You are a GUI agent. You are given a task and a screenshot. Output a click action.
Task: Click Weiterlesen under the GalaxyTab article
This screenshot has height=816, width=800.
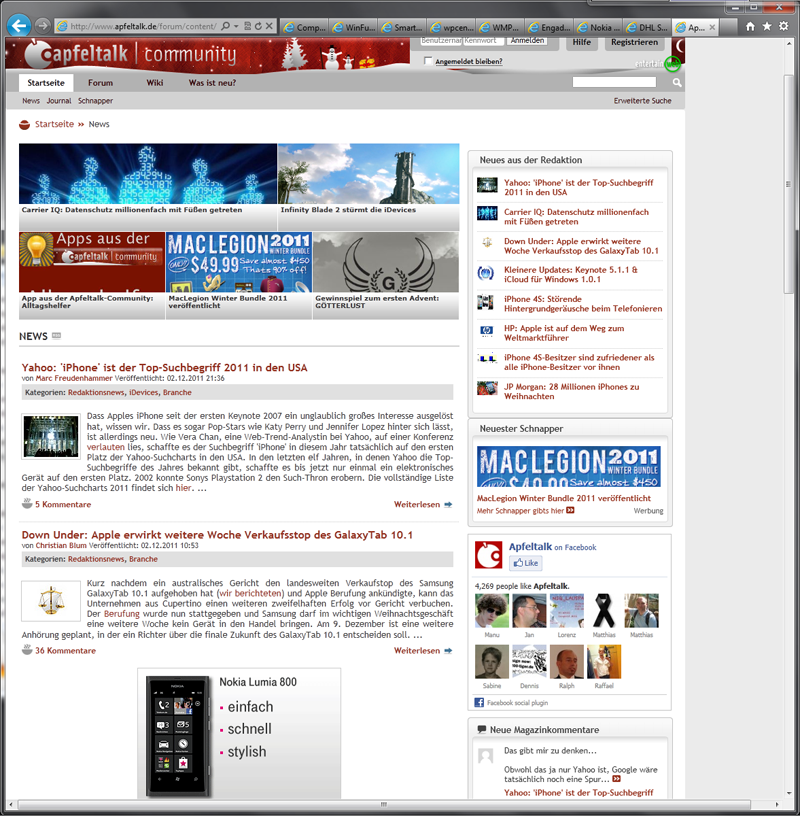[x=417, y=651]
